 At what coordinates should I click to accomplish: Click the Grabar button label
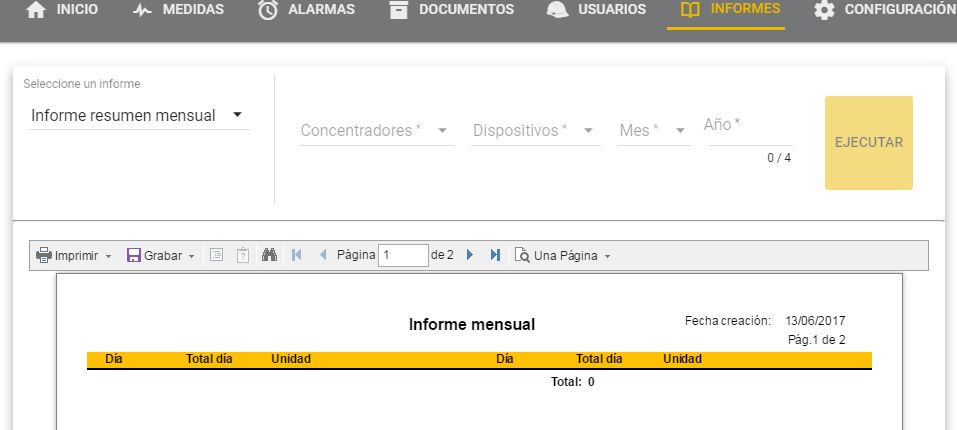(163, 256)
